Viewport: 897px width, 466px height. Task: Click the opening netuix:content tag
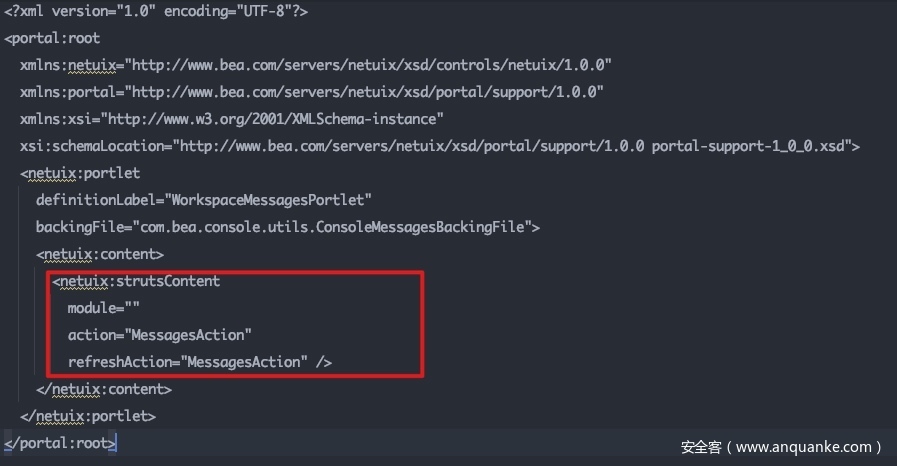[100, 254]
